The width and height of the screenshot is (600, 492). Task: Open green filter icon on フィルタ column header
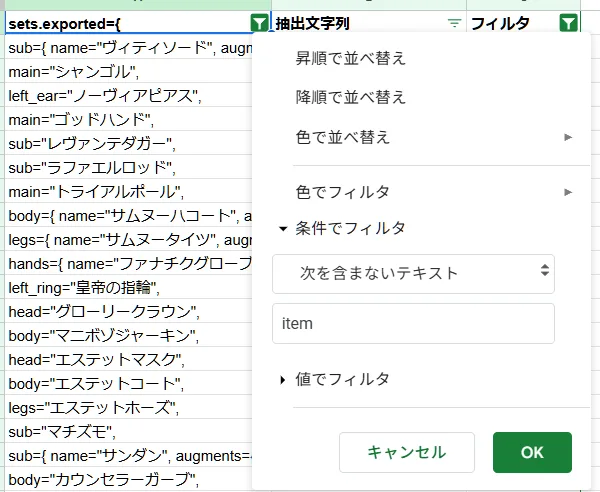tap(568, 23)
